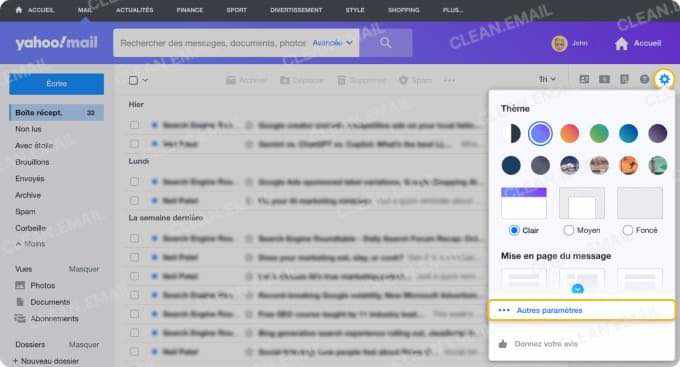Open the Accueil house icon at right

[x=621, y=43]
